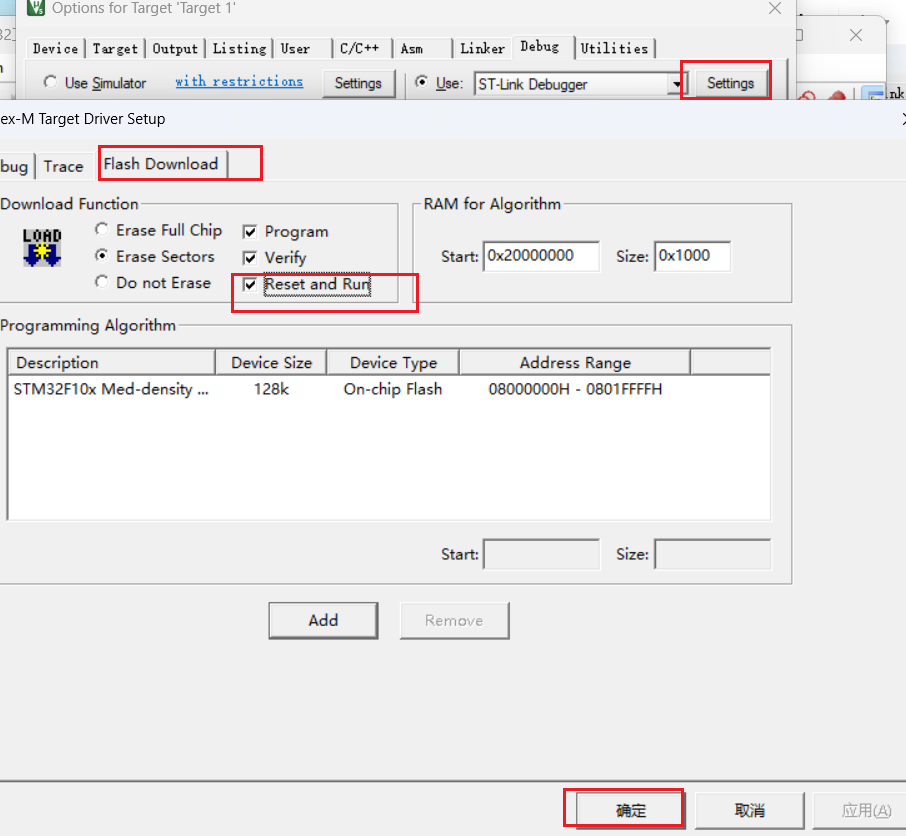Viewport: 906px width, 836px height.
Task: Select the STM32F10x Med-density algorithm row
Action: pyautogui.click(x=389, y=389)
